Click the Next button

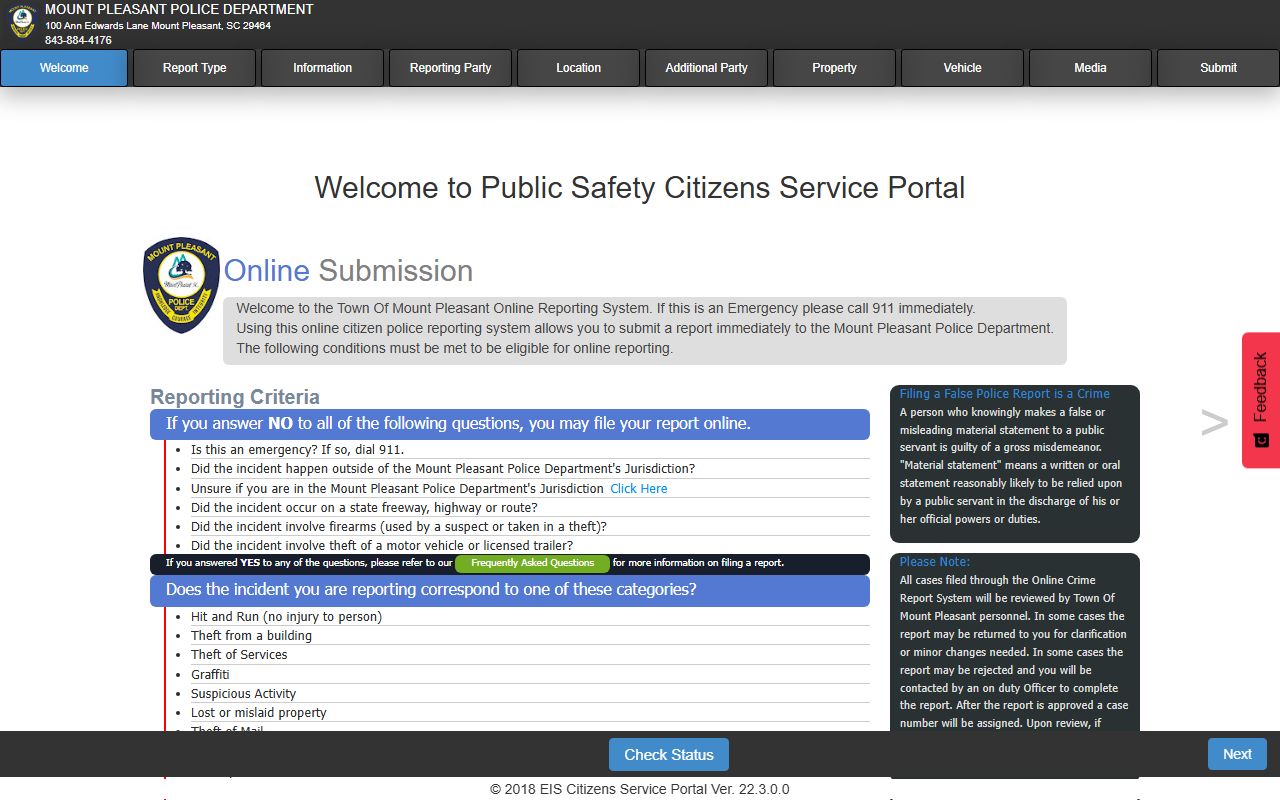[1236, 754]
